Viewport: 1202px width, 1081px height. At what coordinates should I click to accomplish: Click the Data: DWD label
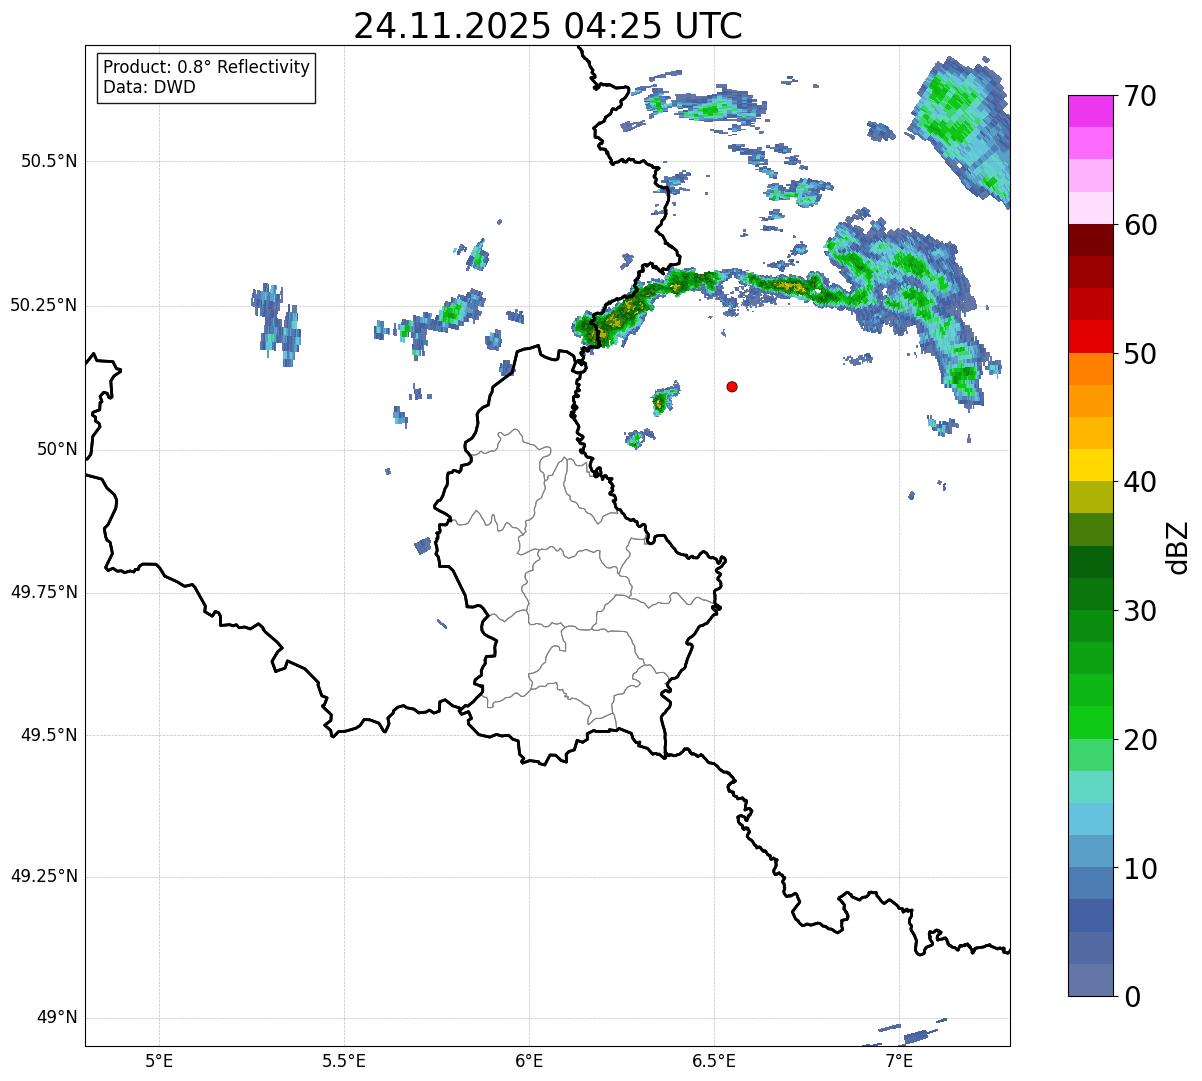149,87
